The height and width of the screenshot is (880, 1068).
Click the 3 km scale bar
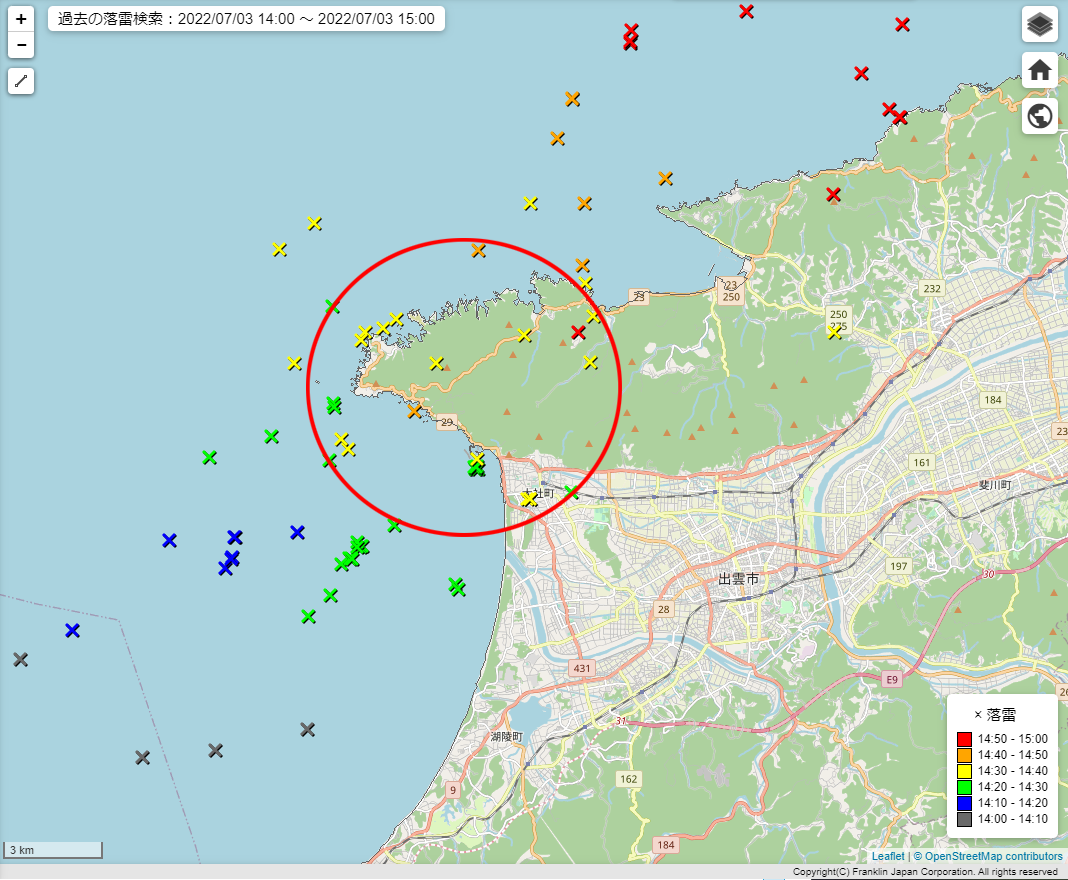coord(53,850)
